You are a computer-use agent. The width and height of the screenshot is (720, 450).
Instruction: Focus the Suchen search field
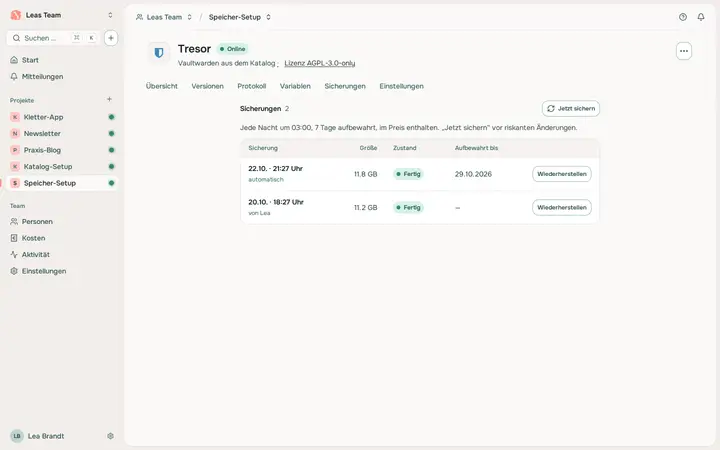tap(53, 38)
